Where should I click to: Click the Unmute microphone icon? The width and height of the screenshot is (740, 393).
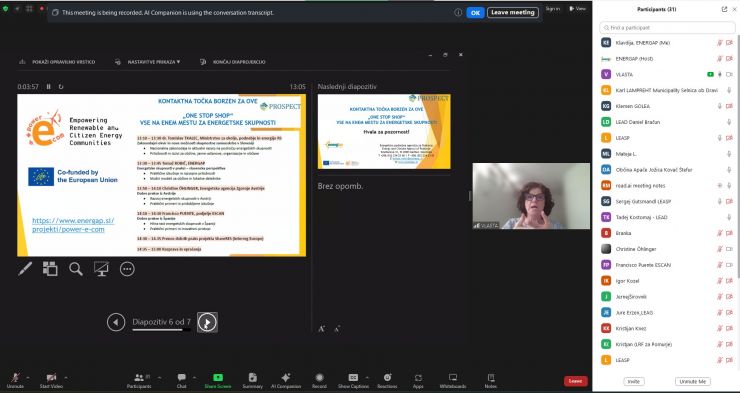(16, 377)
